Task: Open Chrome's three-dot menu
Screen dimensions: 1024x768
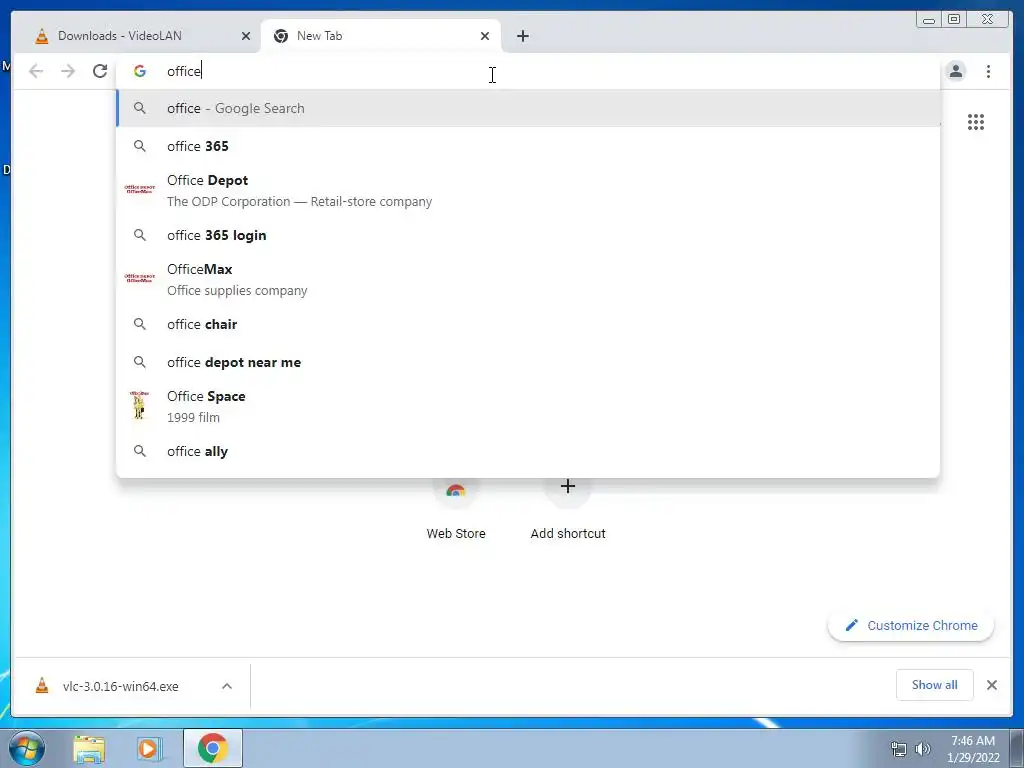Action: (988, 71)
